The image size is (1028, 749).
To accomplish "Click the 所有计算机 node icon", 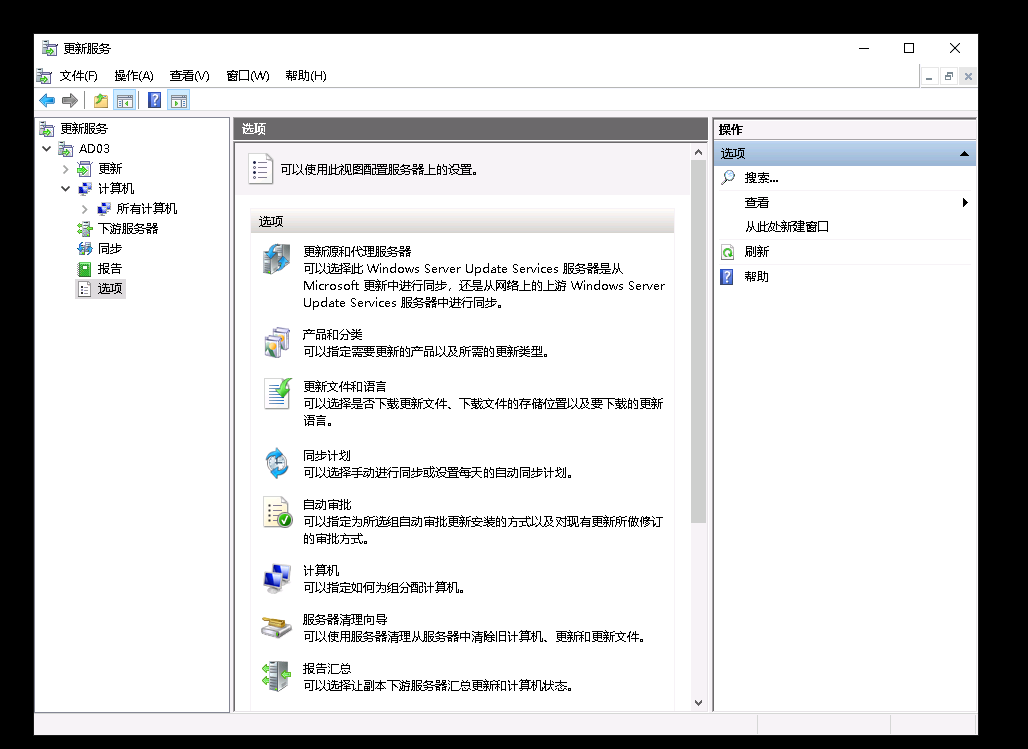I will [104, 209].
